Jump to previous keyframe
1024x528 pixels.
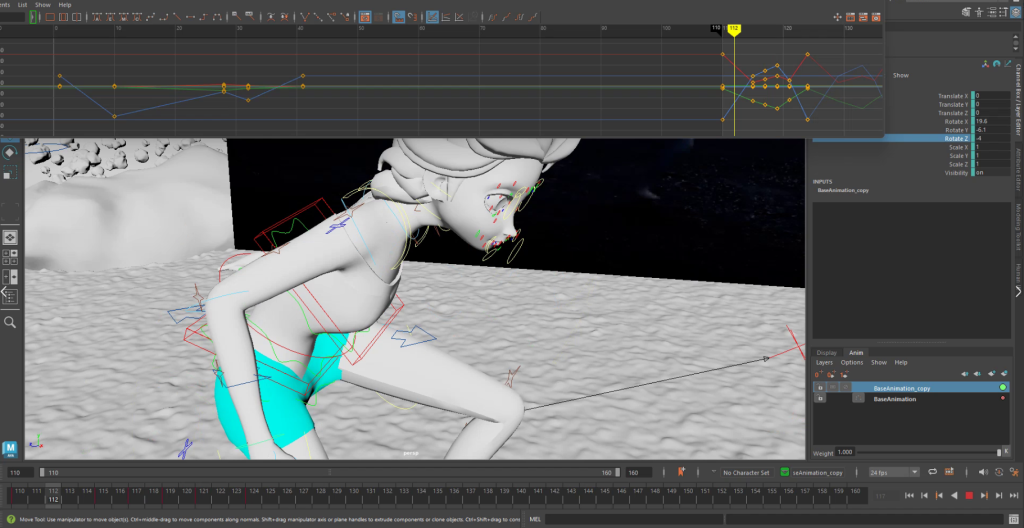point(939,495)
